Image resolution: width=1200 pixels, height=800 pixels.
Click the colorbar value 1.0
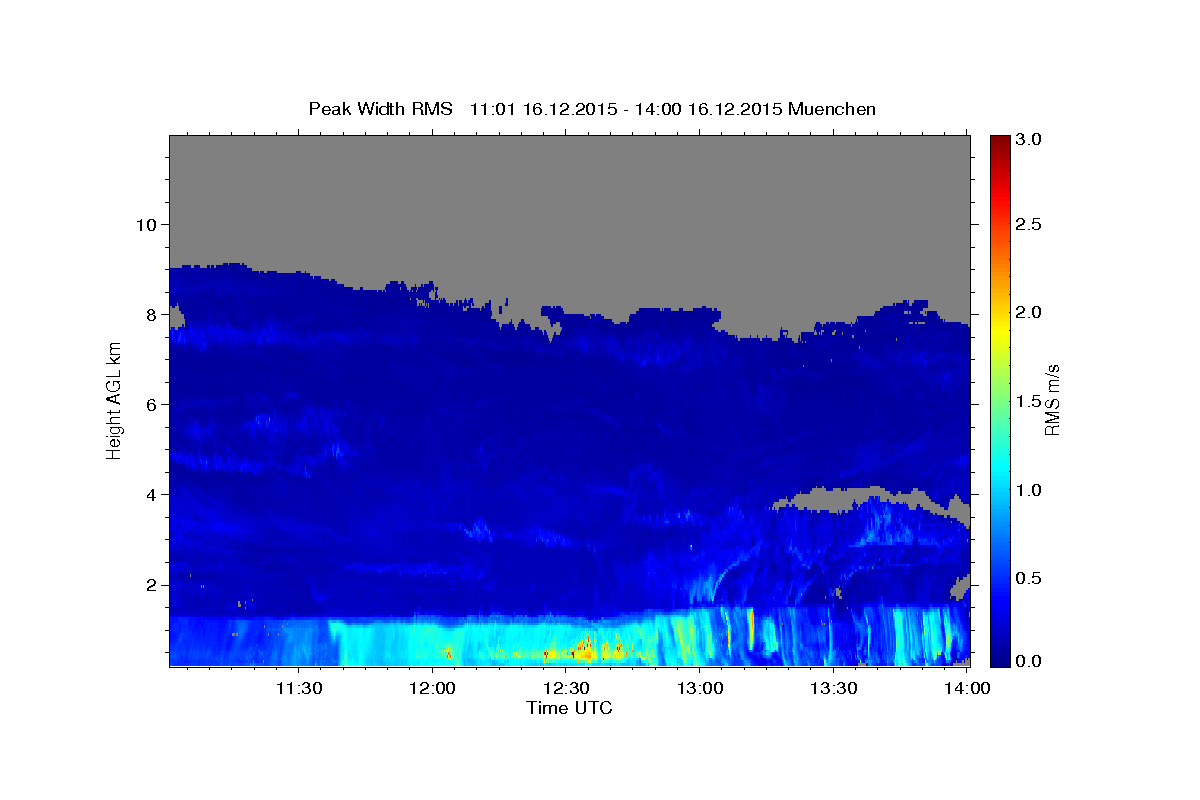pyautogui.click(x=1030, y=490)
